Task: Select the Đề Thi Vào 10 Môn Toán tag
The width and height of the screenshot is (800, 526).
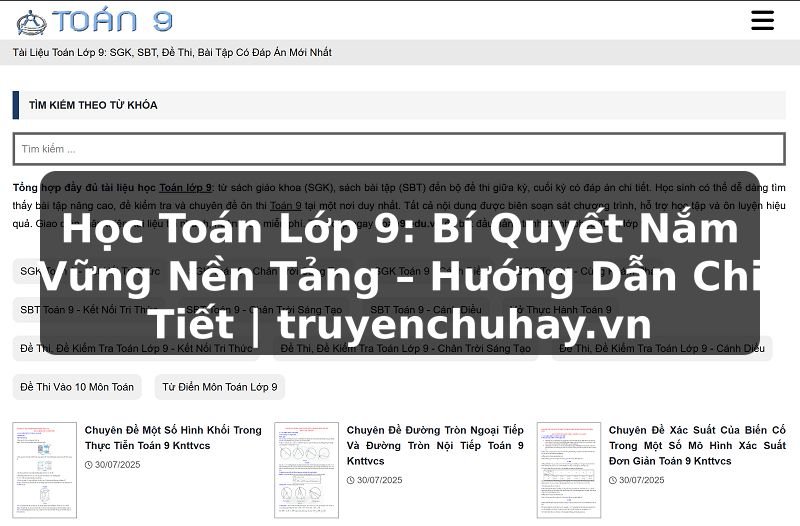Action: pos(77,387)
